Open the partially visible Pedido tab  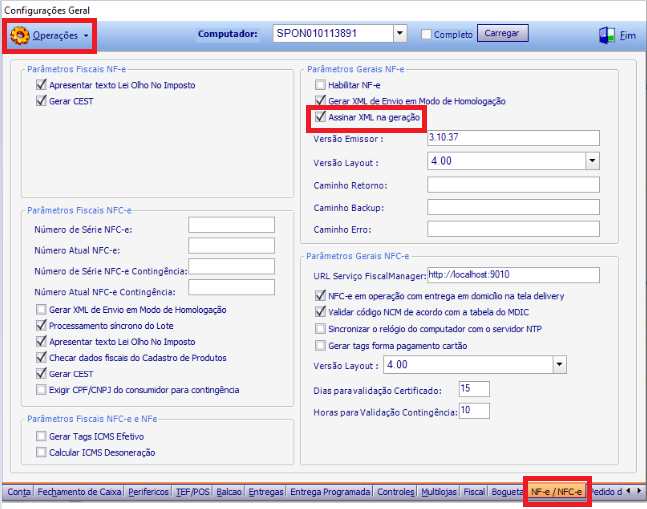(606, 492)
